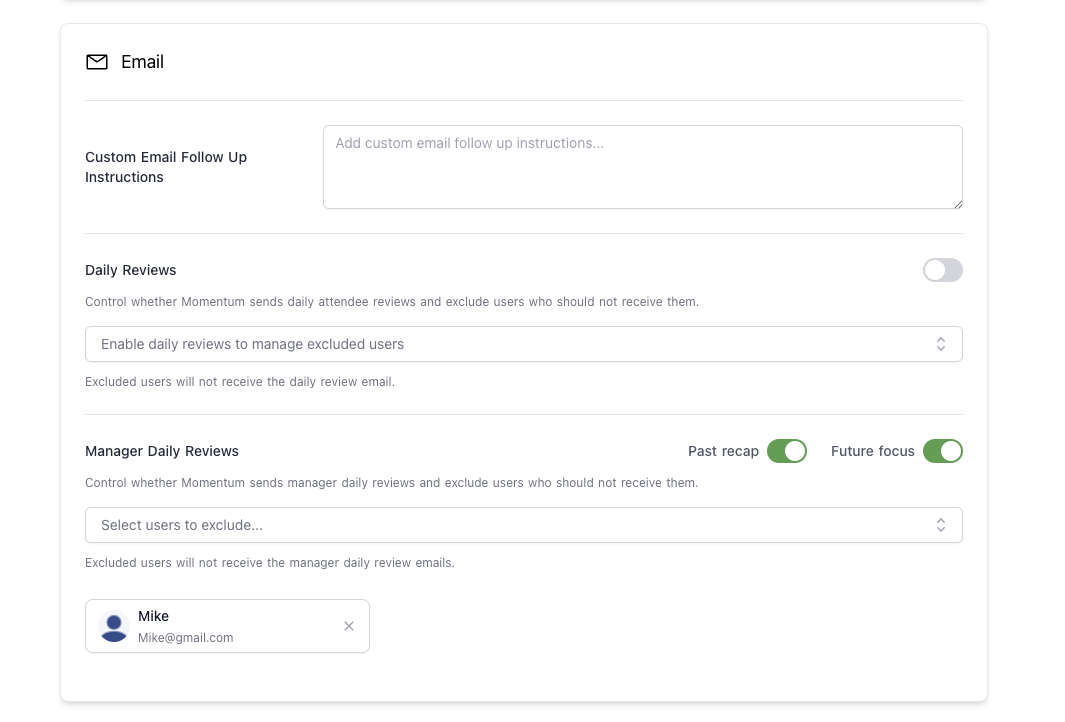Click Mike's avatar icon
Image resolution: width=1065 pixels, height=722 pixels.
click(x=113, y=626)
